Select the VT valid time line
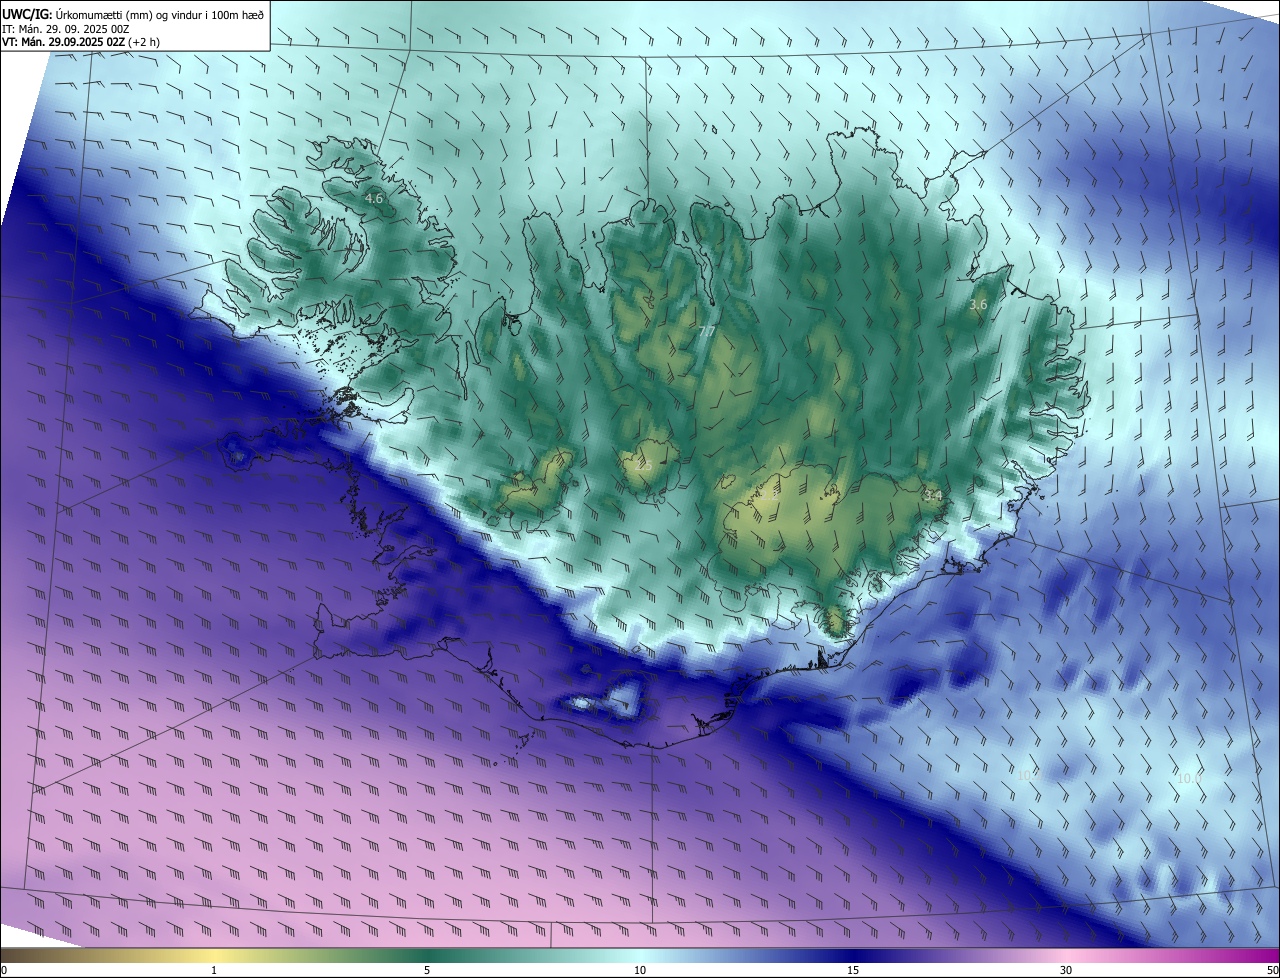Viewport: 1280px width, 978px height. pos(80,42)
